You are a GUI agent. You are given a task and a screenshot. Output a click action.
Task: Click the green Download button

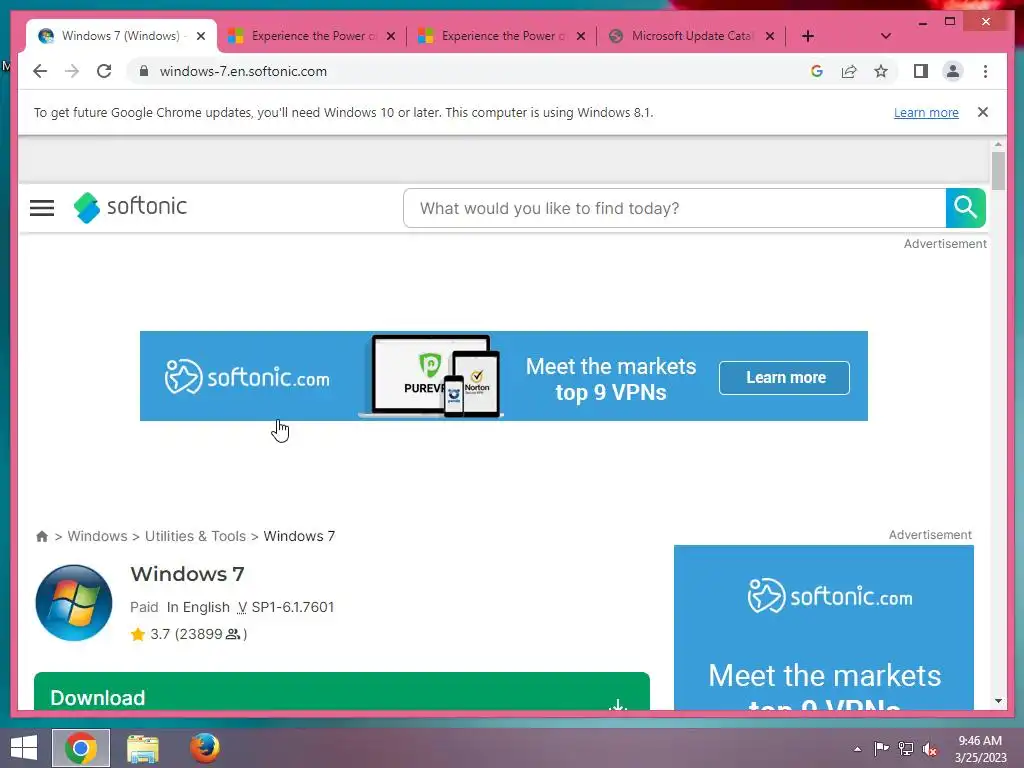pos(342,691)
